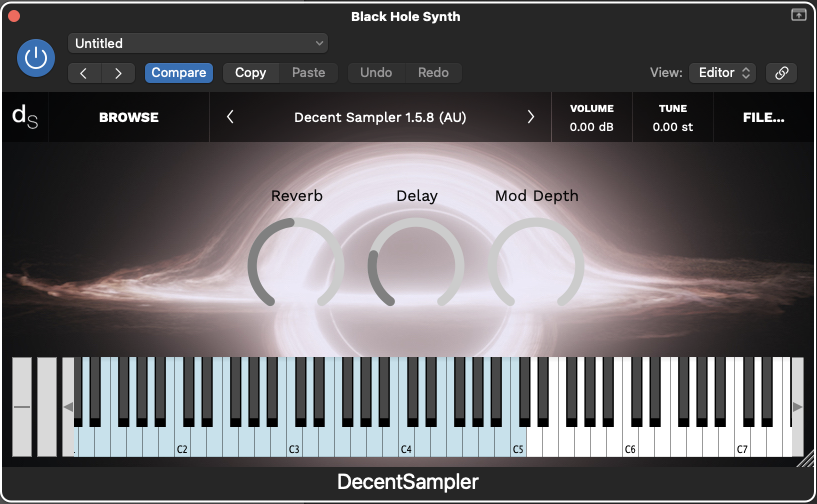Viewport: 817px width, 504px height.
Task: Click the modulation wheel strip
Action: [x=47, y=407]
